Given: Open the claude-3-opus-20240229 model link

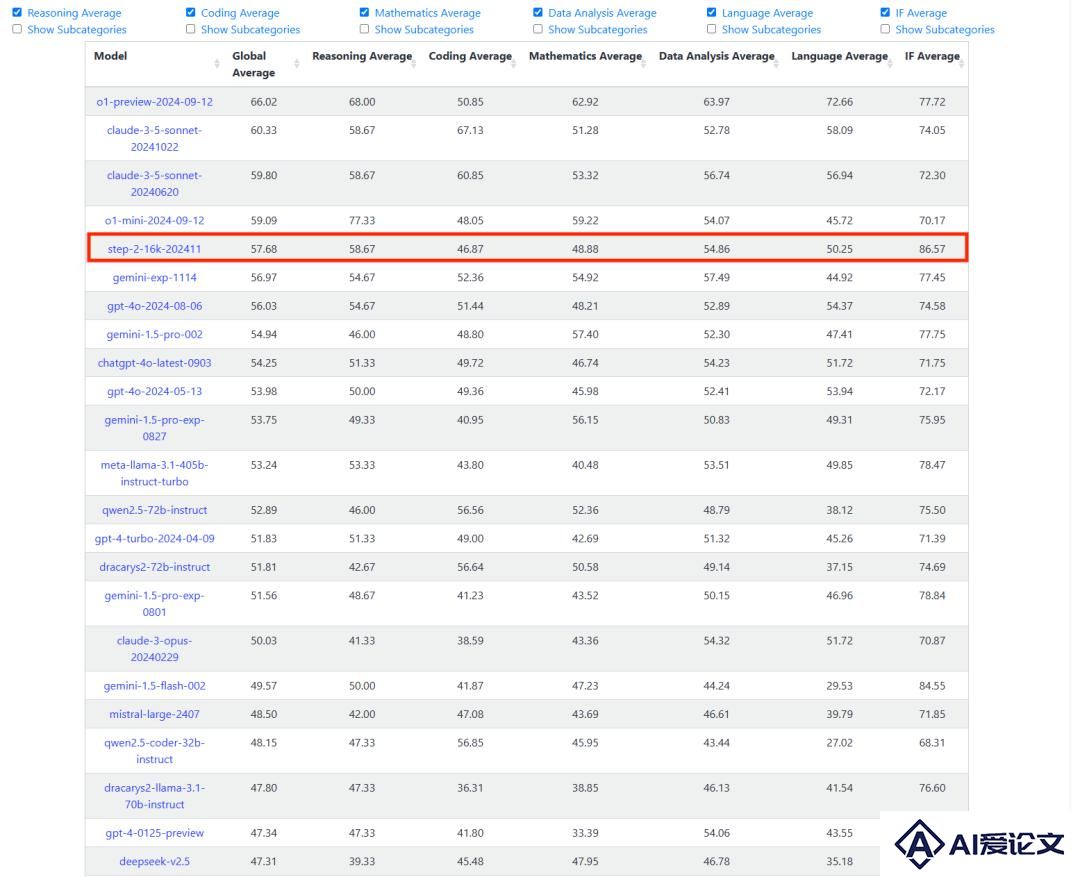Looking at the screenshot, I should click(x=154, y=649).
